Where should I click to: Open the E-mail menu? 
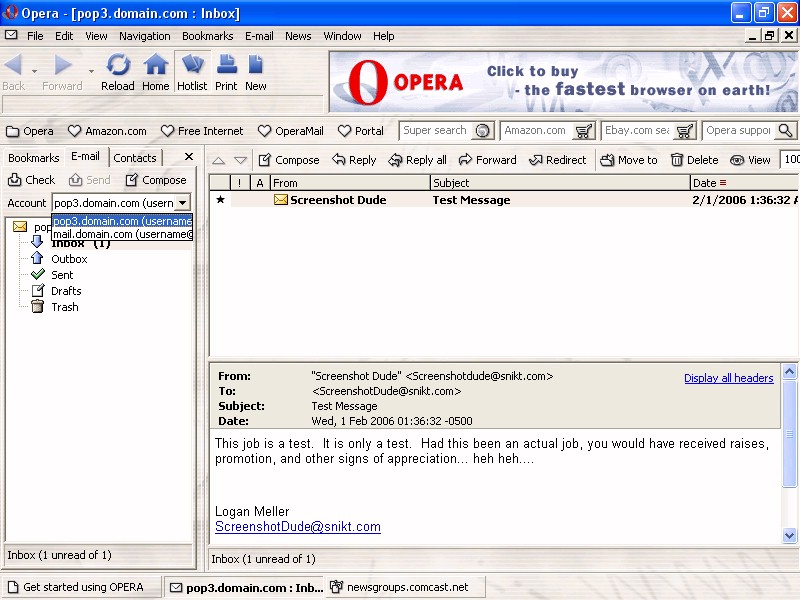259,36
